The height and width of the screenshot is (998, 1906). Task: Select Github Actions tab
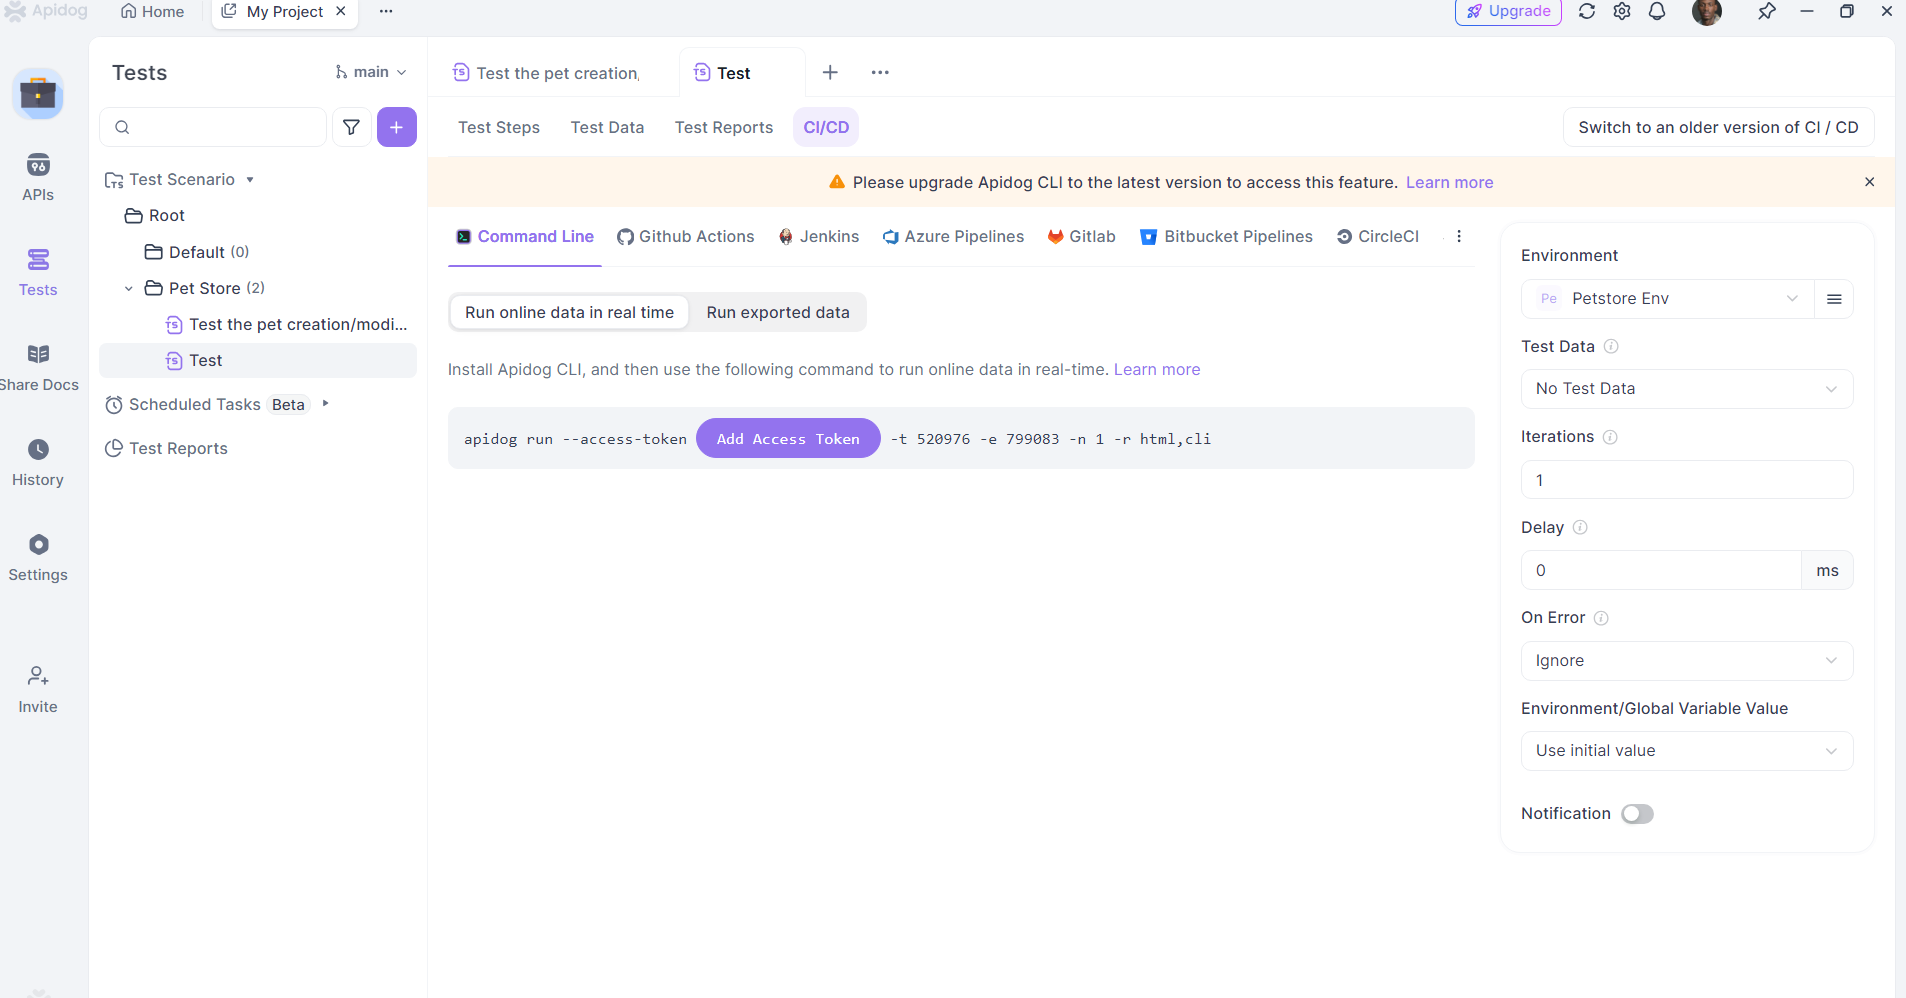(x=686, y=236)
